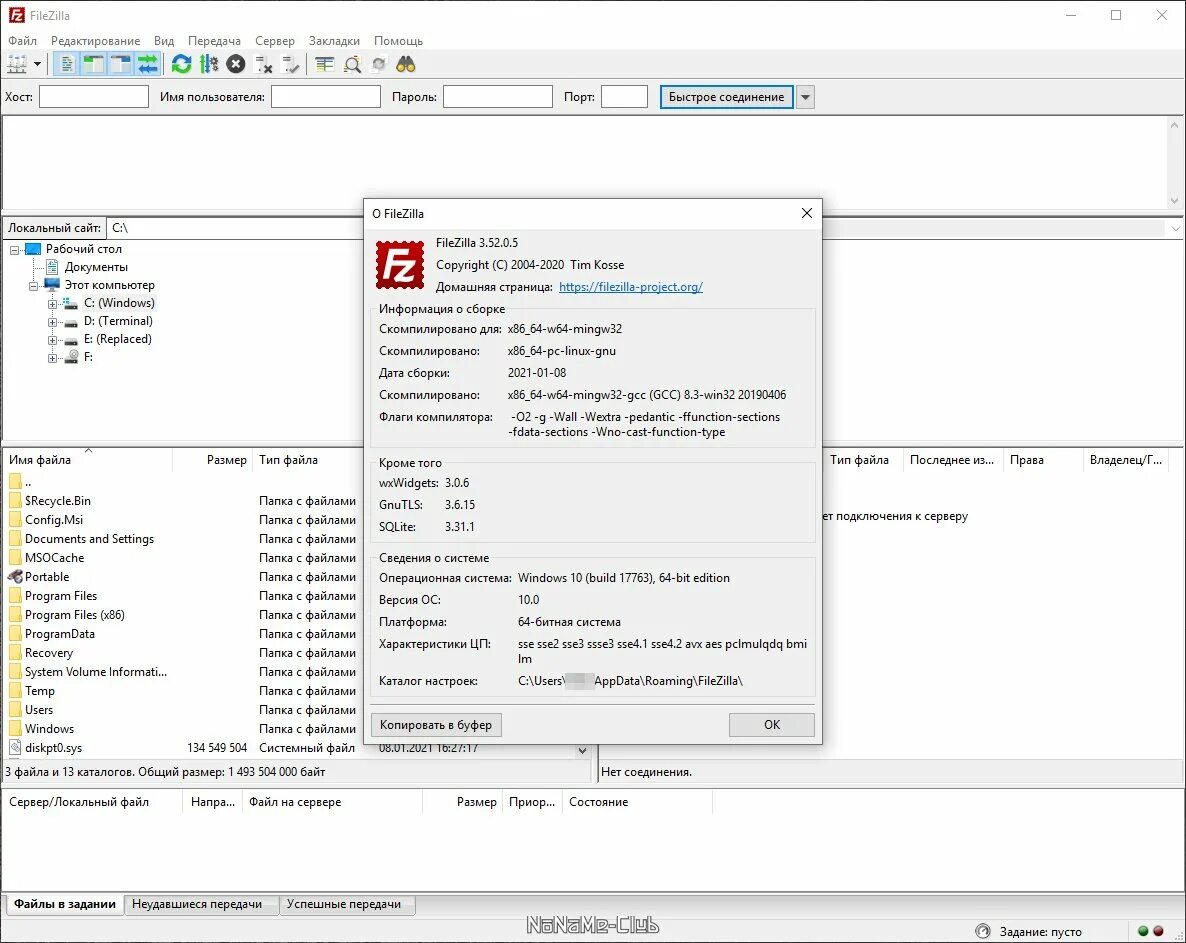Select the diskpt0.sys file
Screen dimensions: 1186x943
point(53,748)
